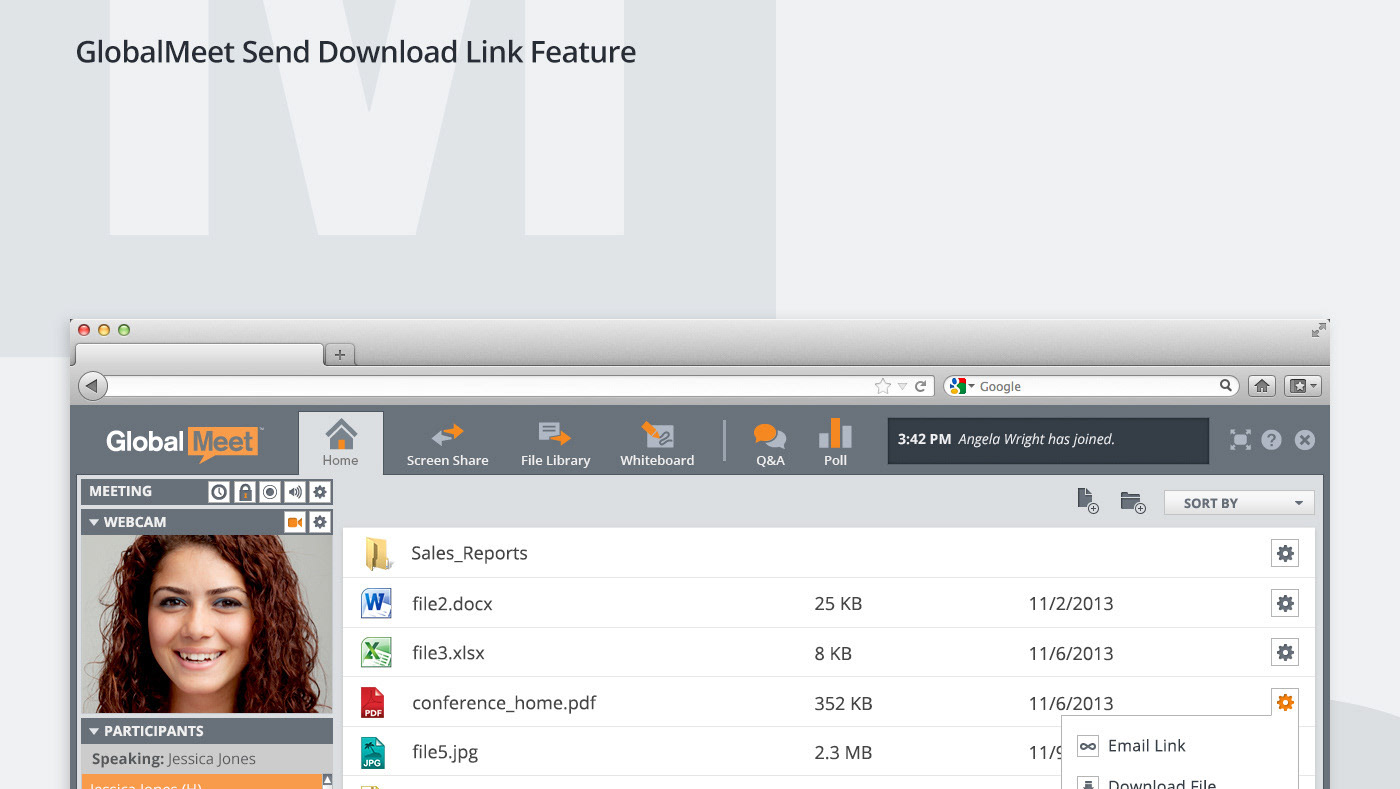Screen dimensions: 1400x789
Task: Open the Whiteboard tab
Action: point(657,444)
